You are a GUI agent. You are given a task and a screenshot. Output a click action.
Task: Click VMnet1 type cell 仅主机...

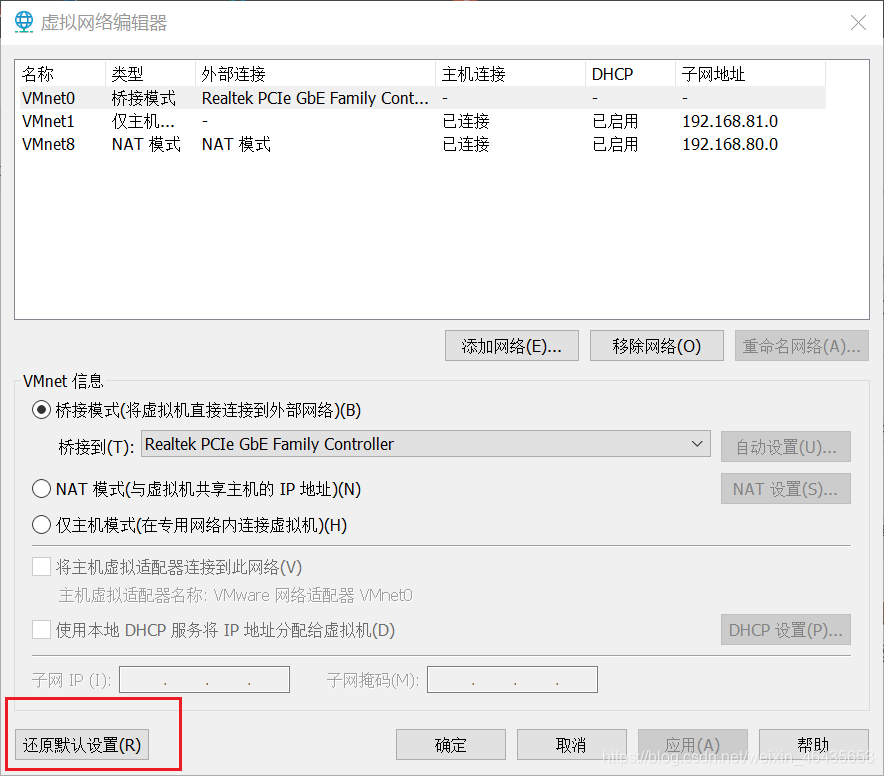point(143,121)
